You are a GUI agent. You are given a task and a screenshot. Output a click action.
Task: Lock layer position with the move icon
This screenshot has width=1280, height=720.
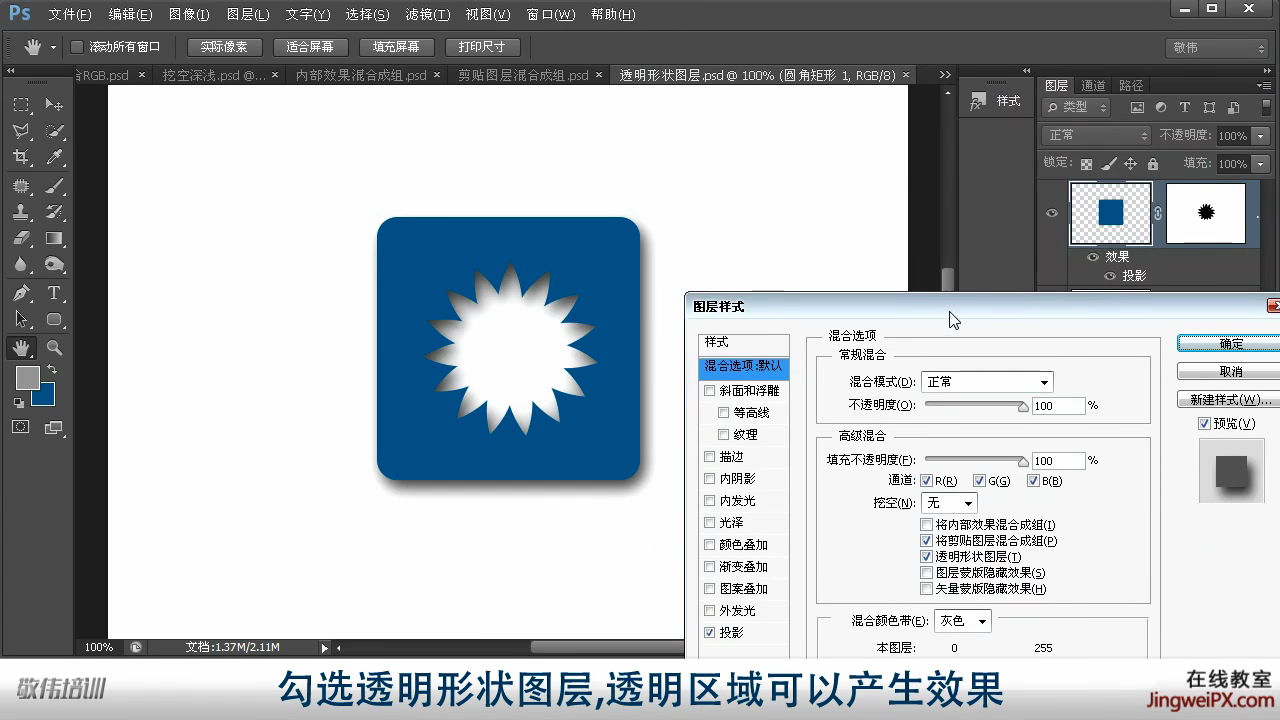point(1130,164)
